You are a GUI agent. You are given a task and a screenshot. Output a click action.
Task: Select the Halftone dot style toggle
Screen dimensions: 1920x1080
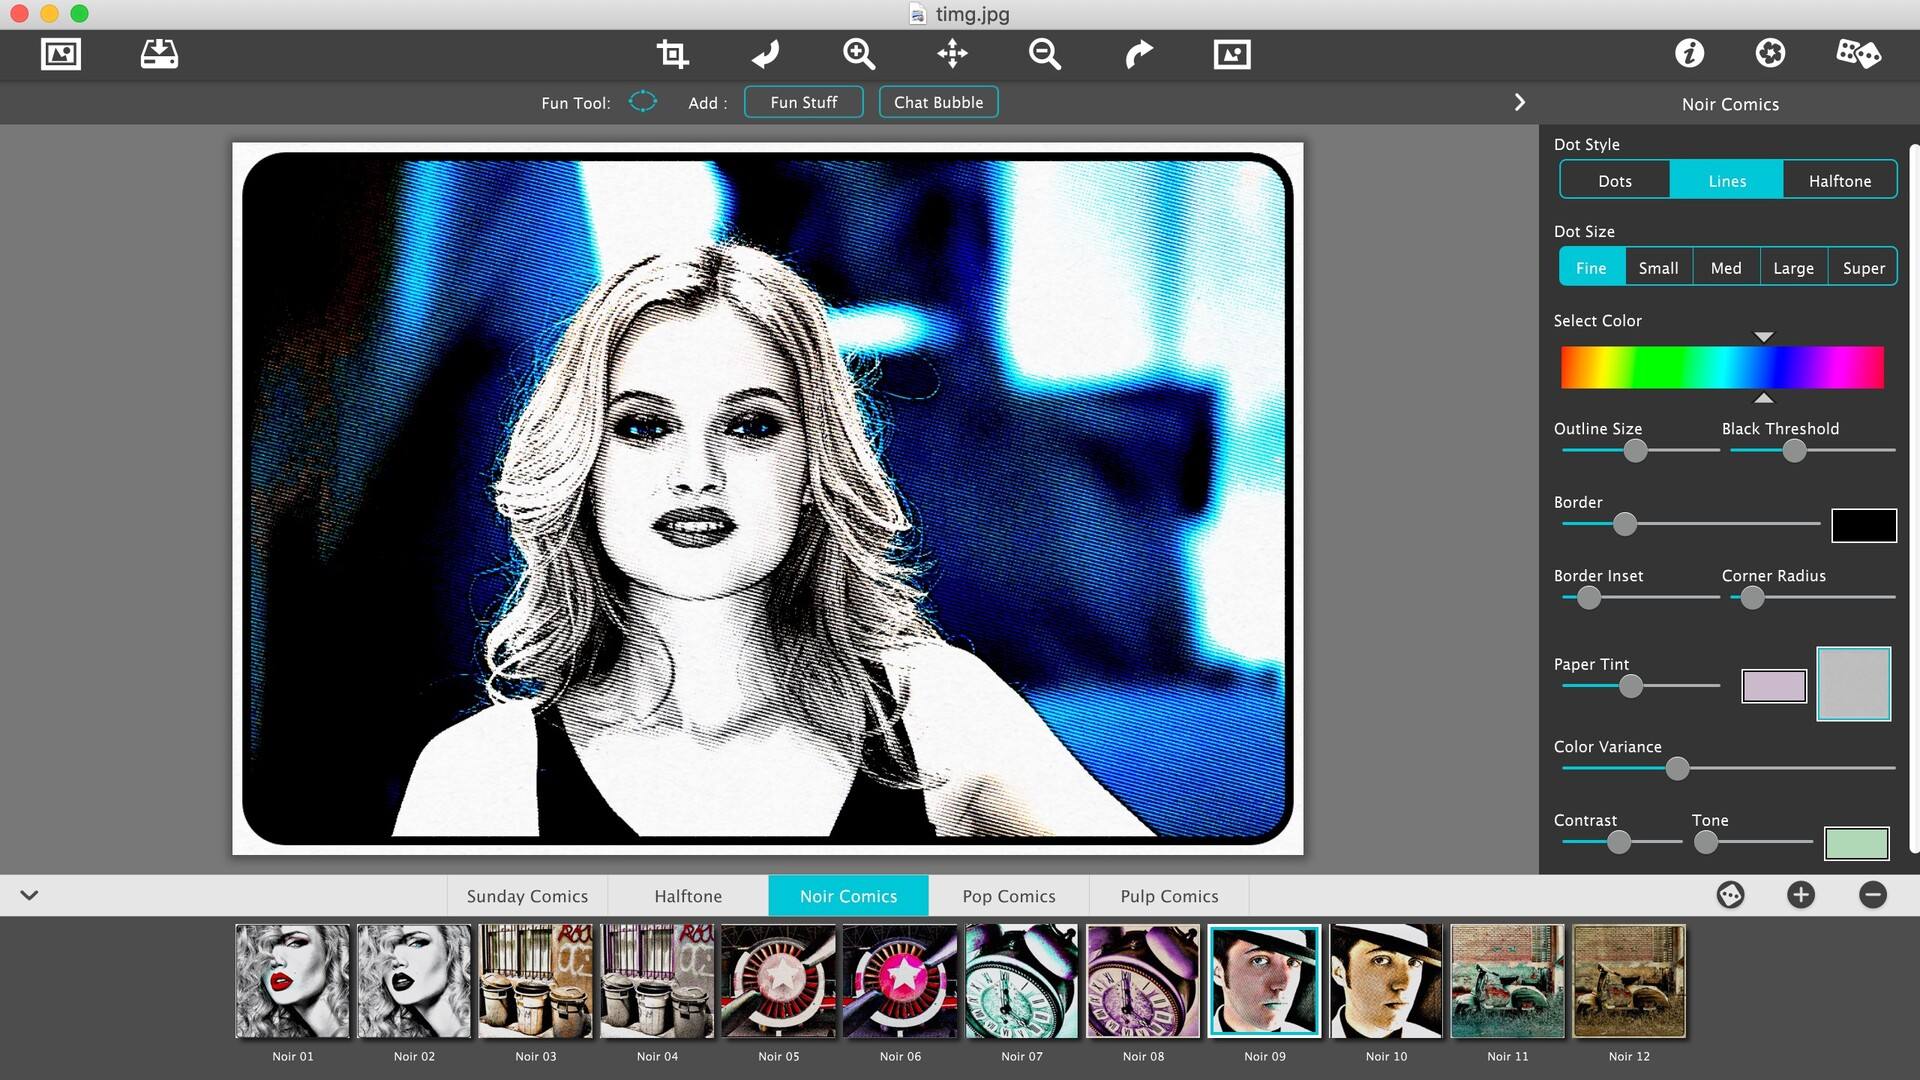point(1840,181)
